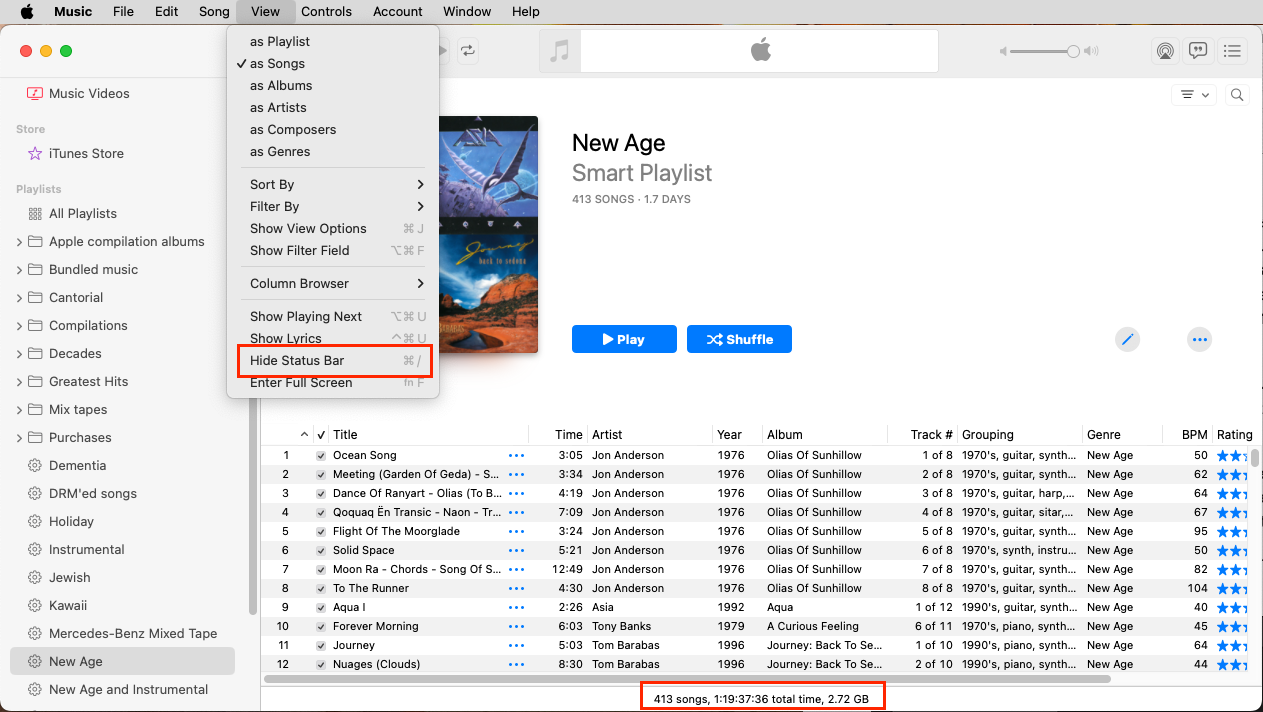Uncheck the To The Runner checkbox
The height and width of the screenshot is (712, 1263).
[321, 588]
